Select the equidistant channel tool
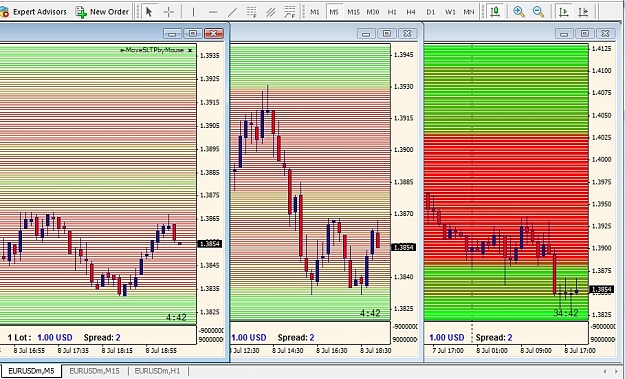The width and height of the screenshot is (625, 379). coord(271,12)
